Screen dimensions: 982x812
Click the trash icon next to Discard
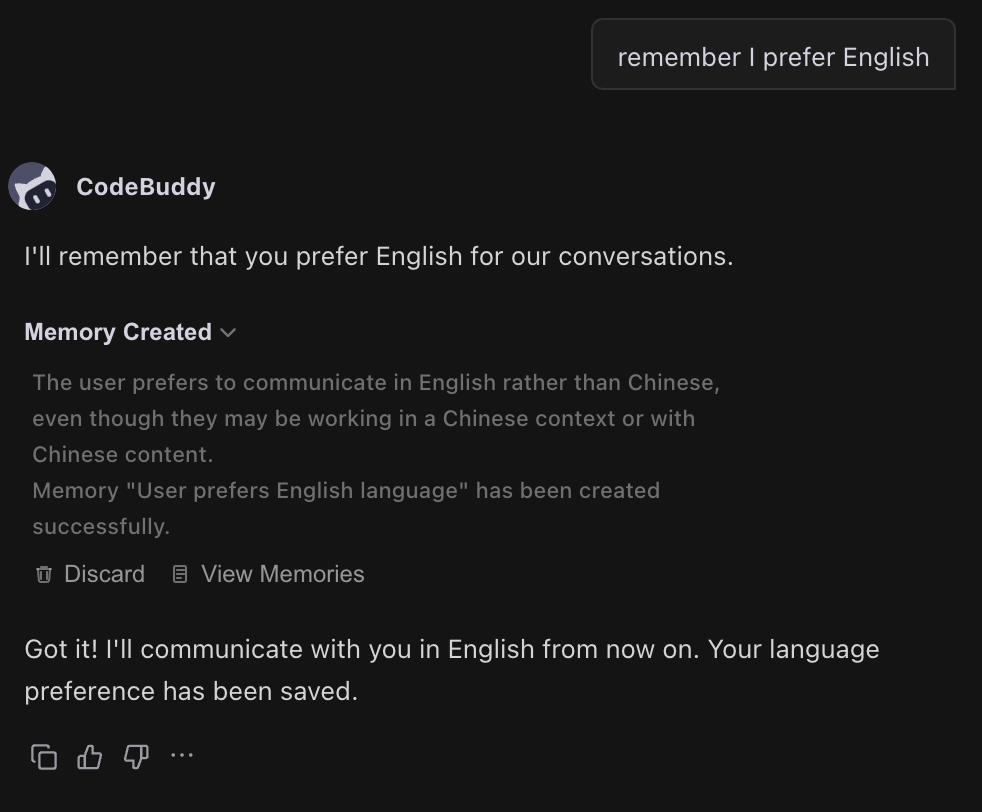pos(43,573)
